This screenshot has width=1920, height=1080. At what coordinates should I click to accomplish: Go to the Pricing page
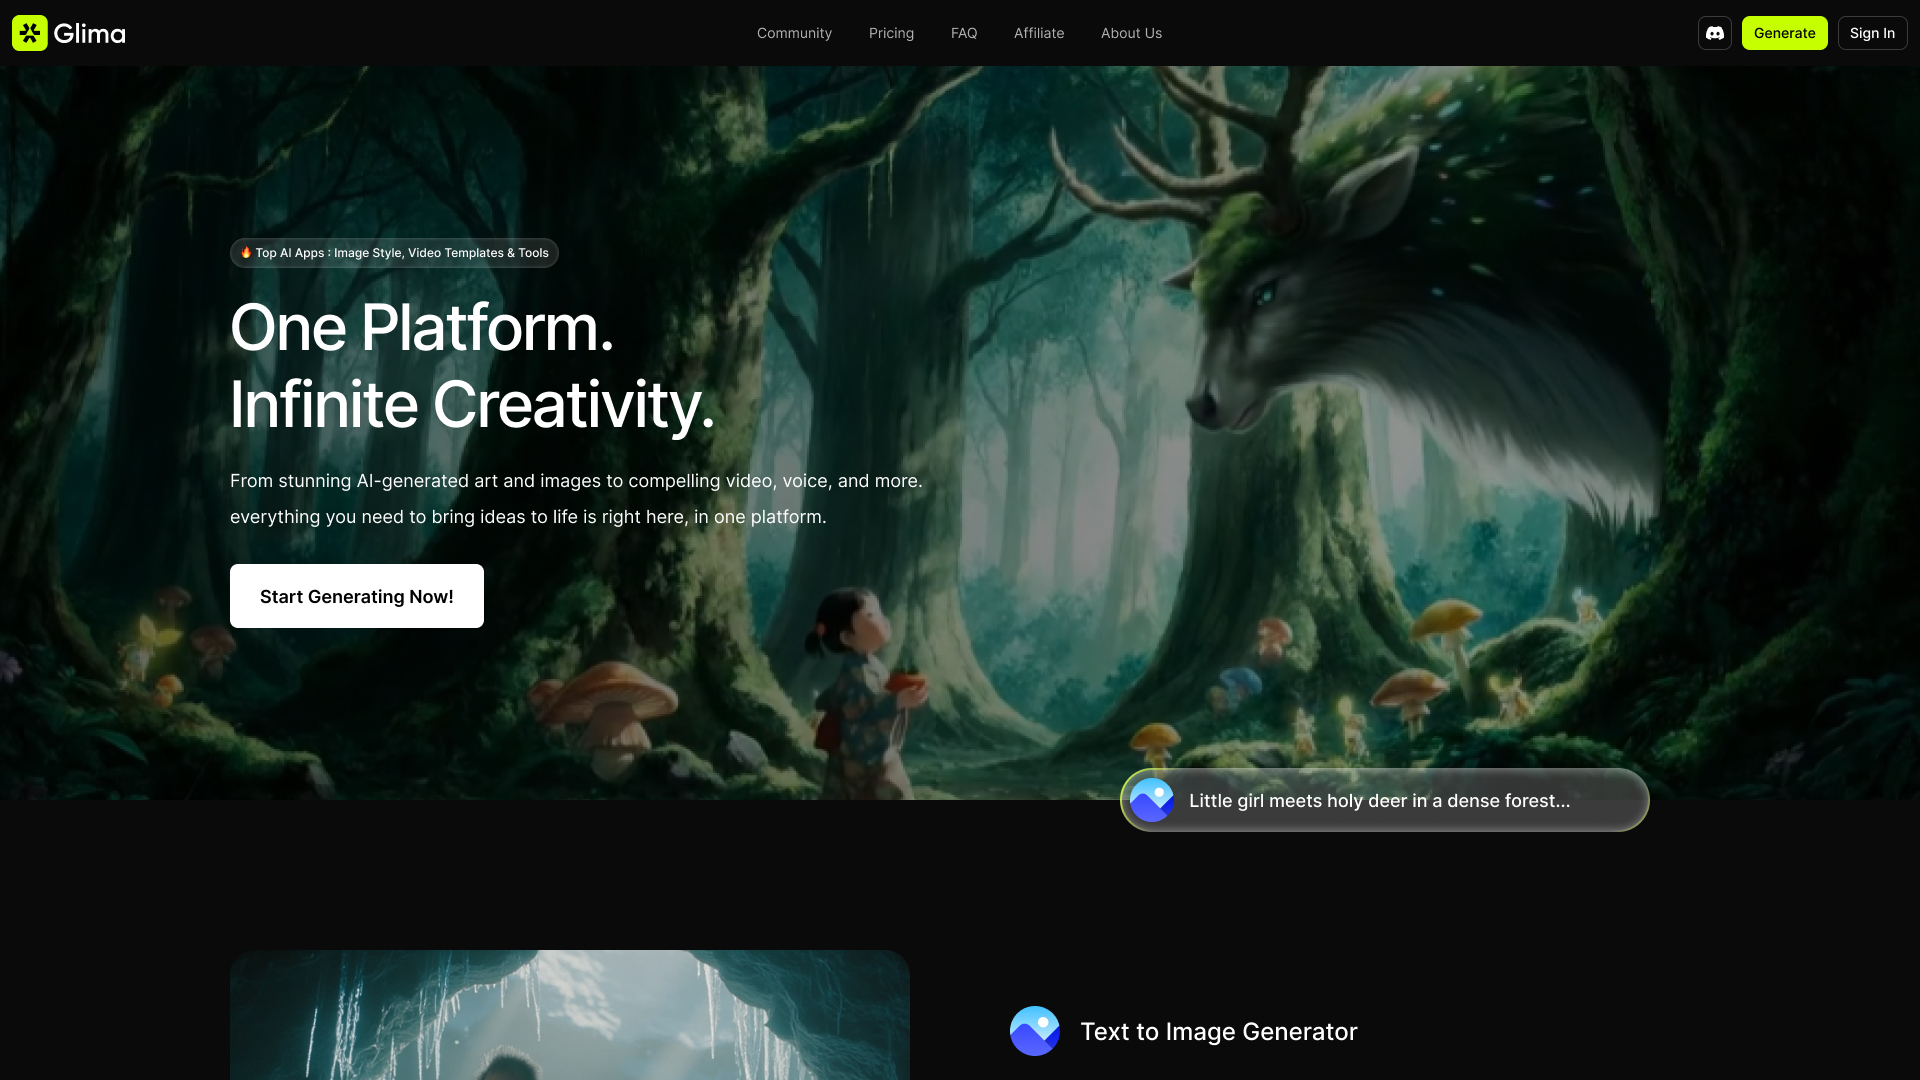point(891,33)
